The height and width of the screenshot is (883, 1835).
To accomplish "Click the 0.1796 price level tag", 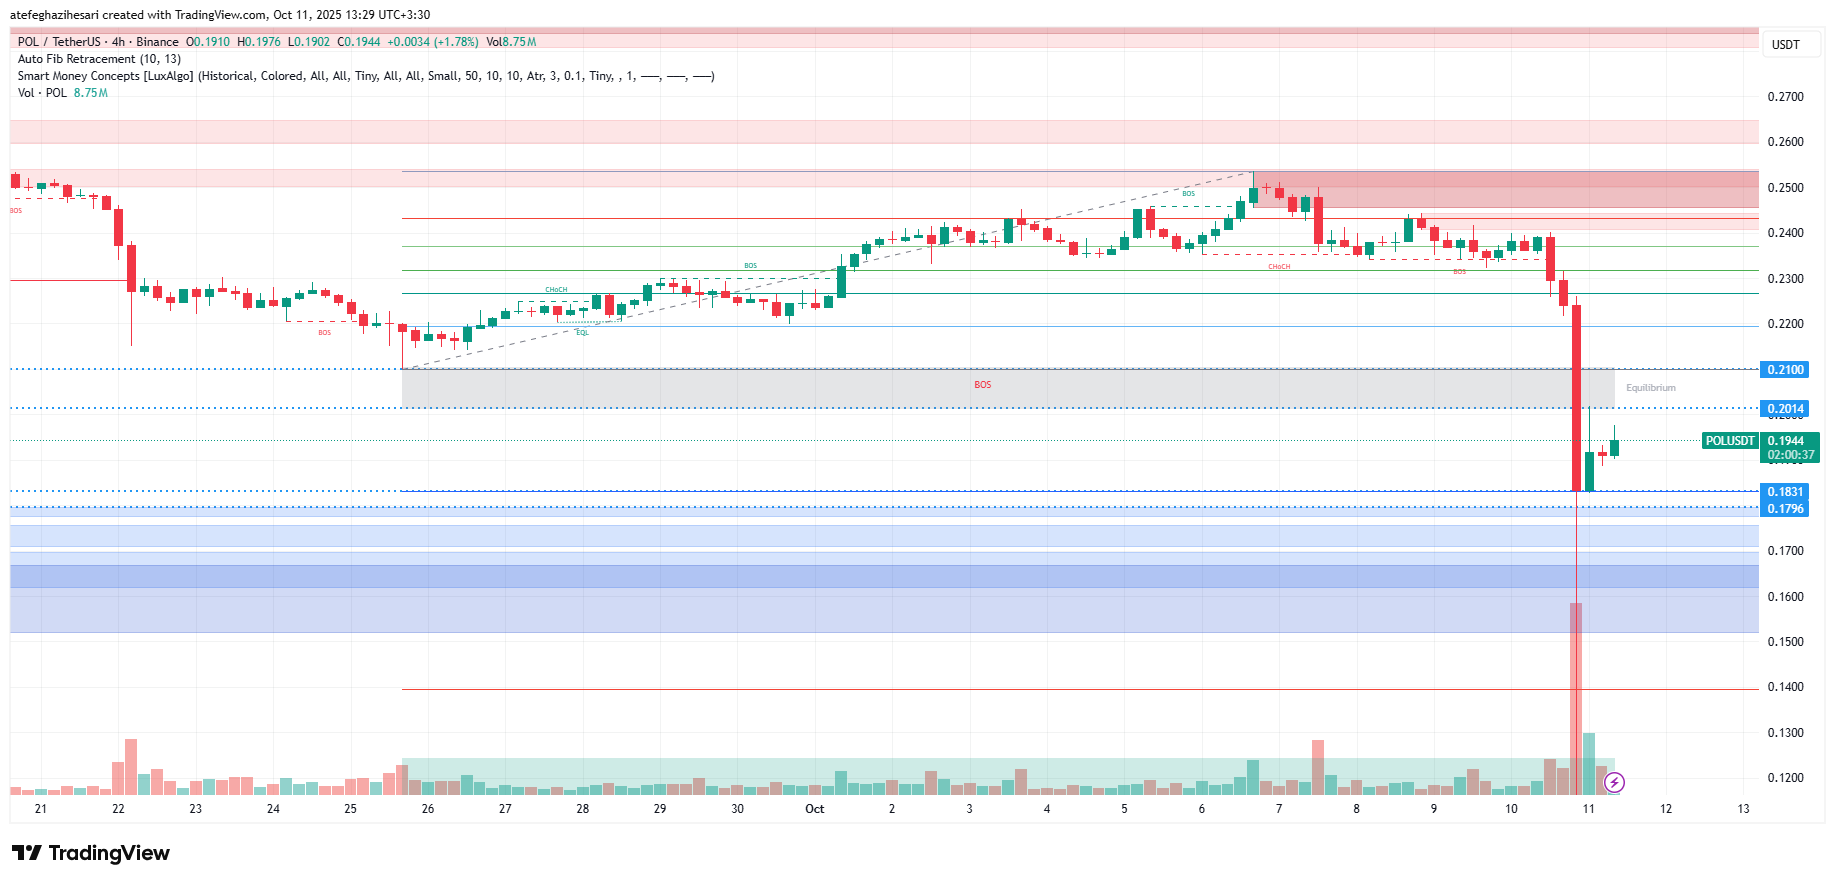I will pyautogui.click(x=1785, y=509).
